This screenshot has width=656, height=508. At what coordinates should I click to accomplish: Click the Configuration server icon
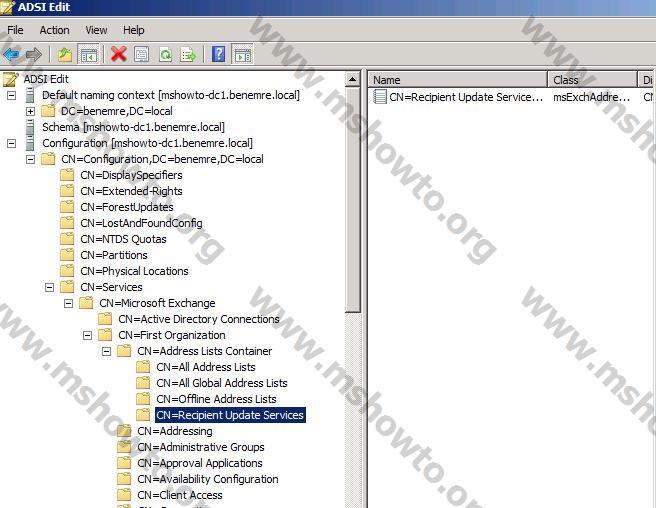(x=30, y=143)
